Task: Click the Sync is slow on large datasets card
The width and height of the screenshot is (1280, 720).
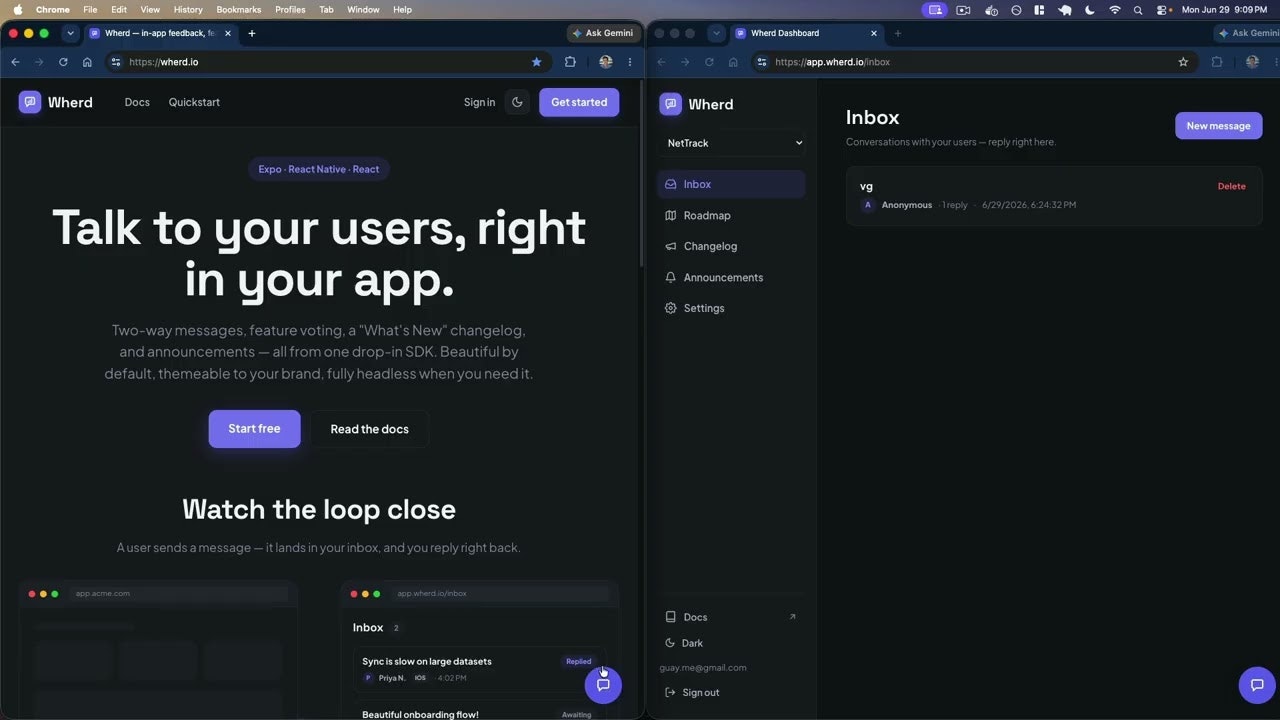Action: 479,670
